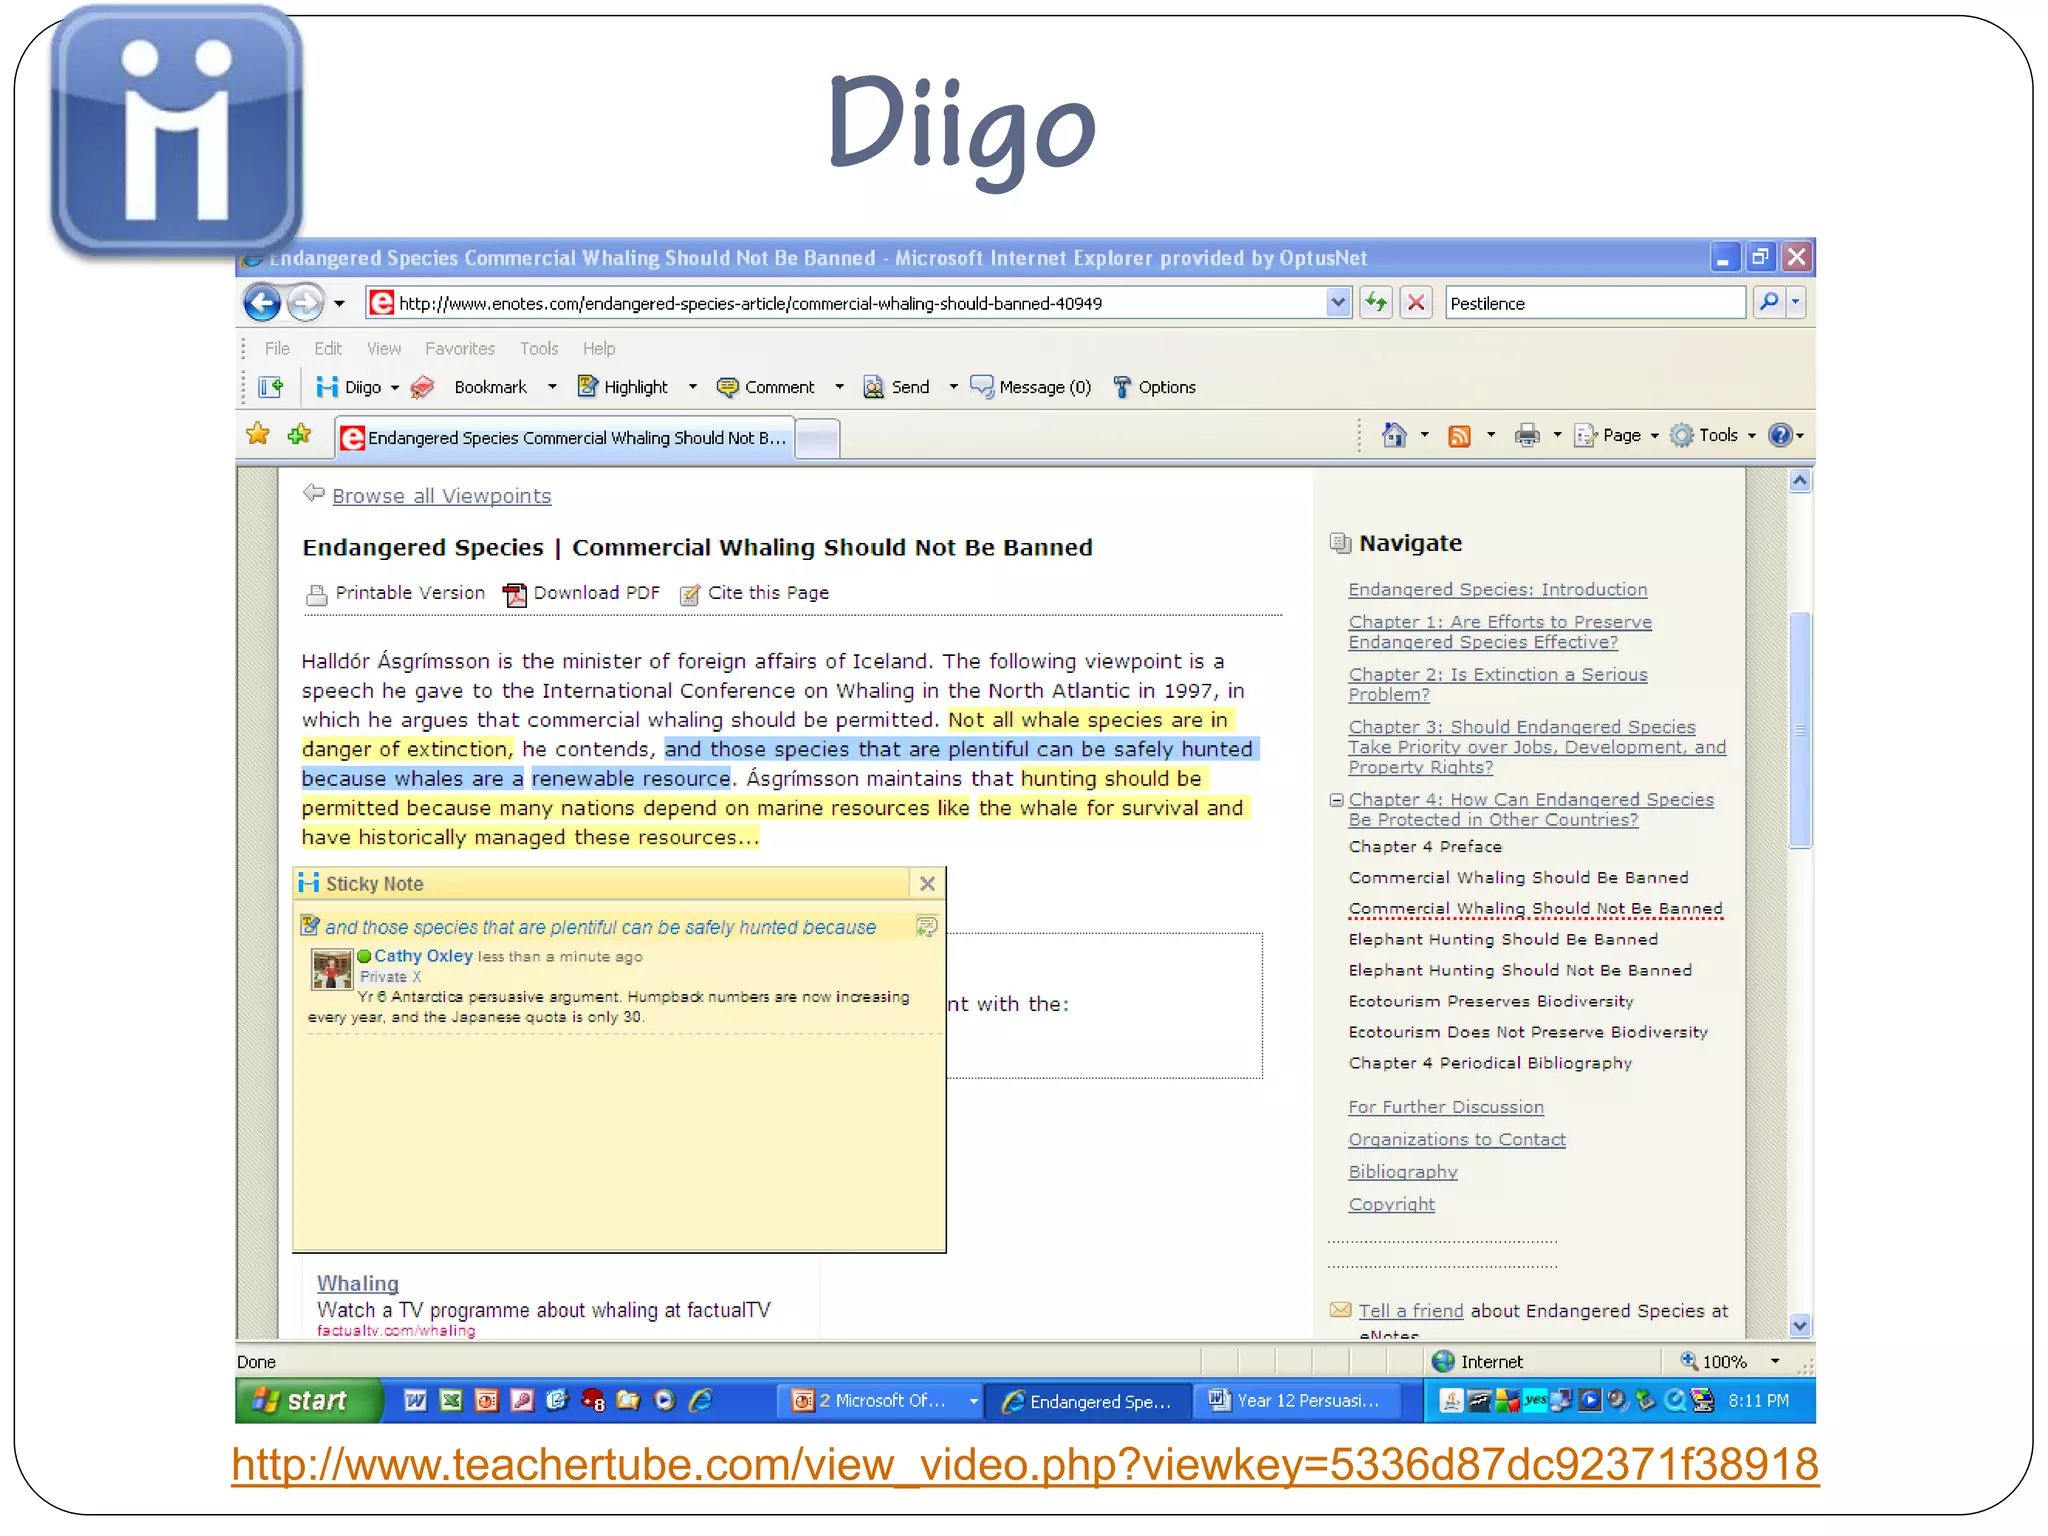Screen dimensions: 2048x1536
Task: Click the Diigo Comment icon
Action: tap(728, 387)
